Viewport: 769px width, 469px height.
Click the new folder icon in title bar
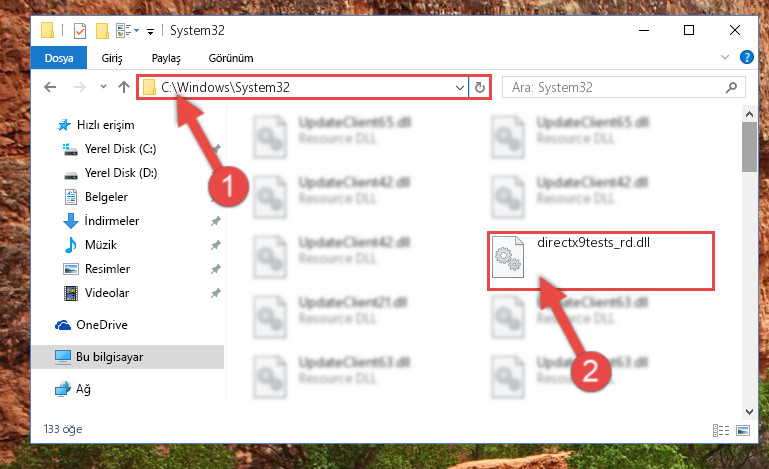[x=102, y=31]
